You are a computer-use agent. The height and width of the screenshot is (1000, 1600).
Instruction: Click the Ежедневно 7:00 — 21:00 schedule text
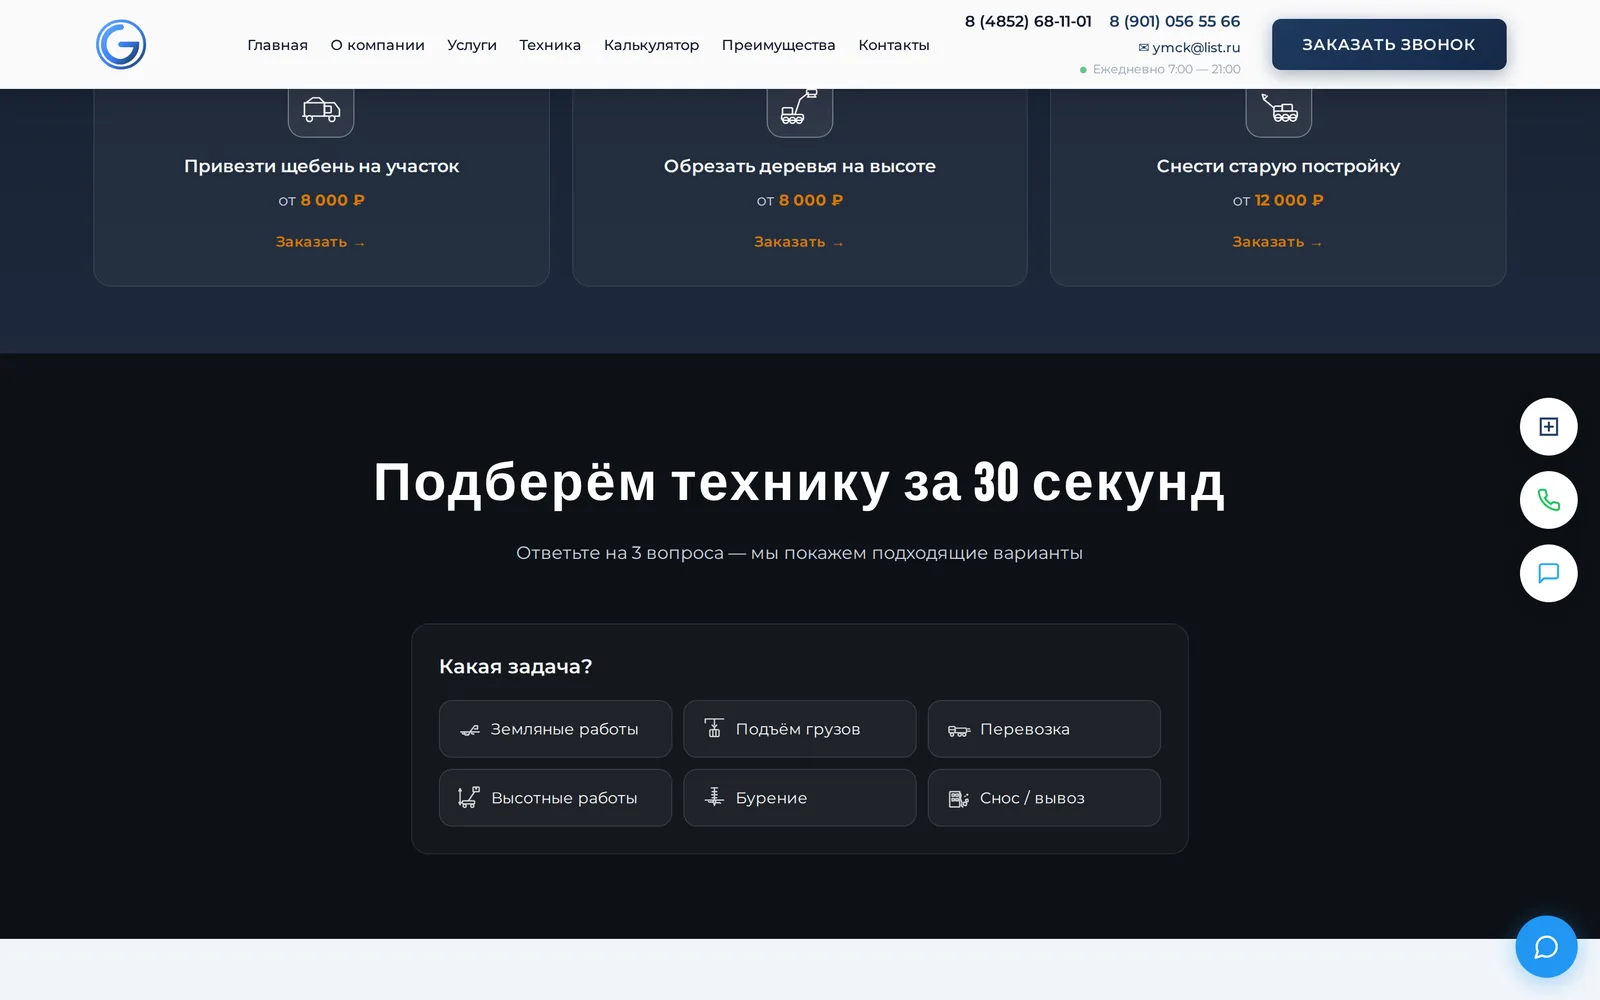(x=1166, y=69)
